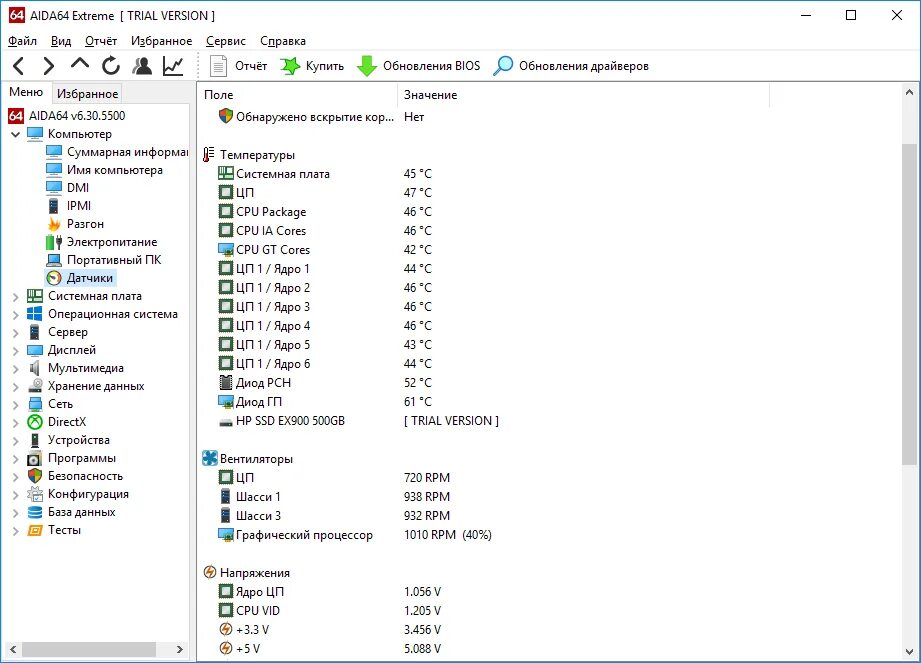Click the Xbox icon beside DirectX

click(x=35, y=422)
